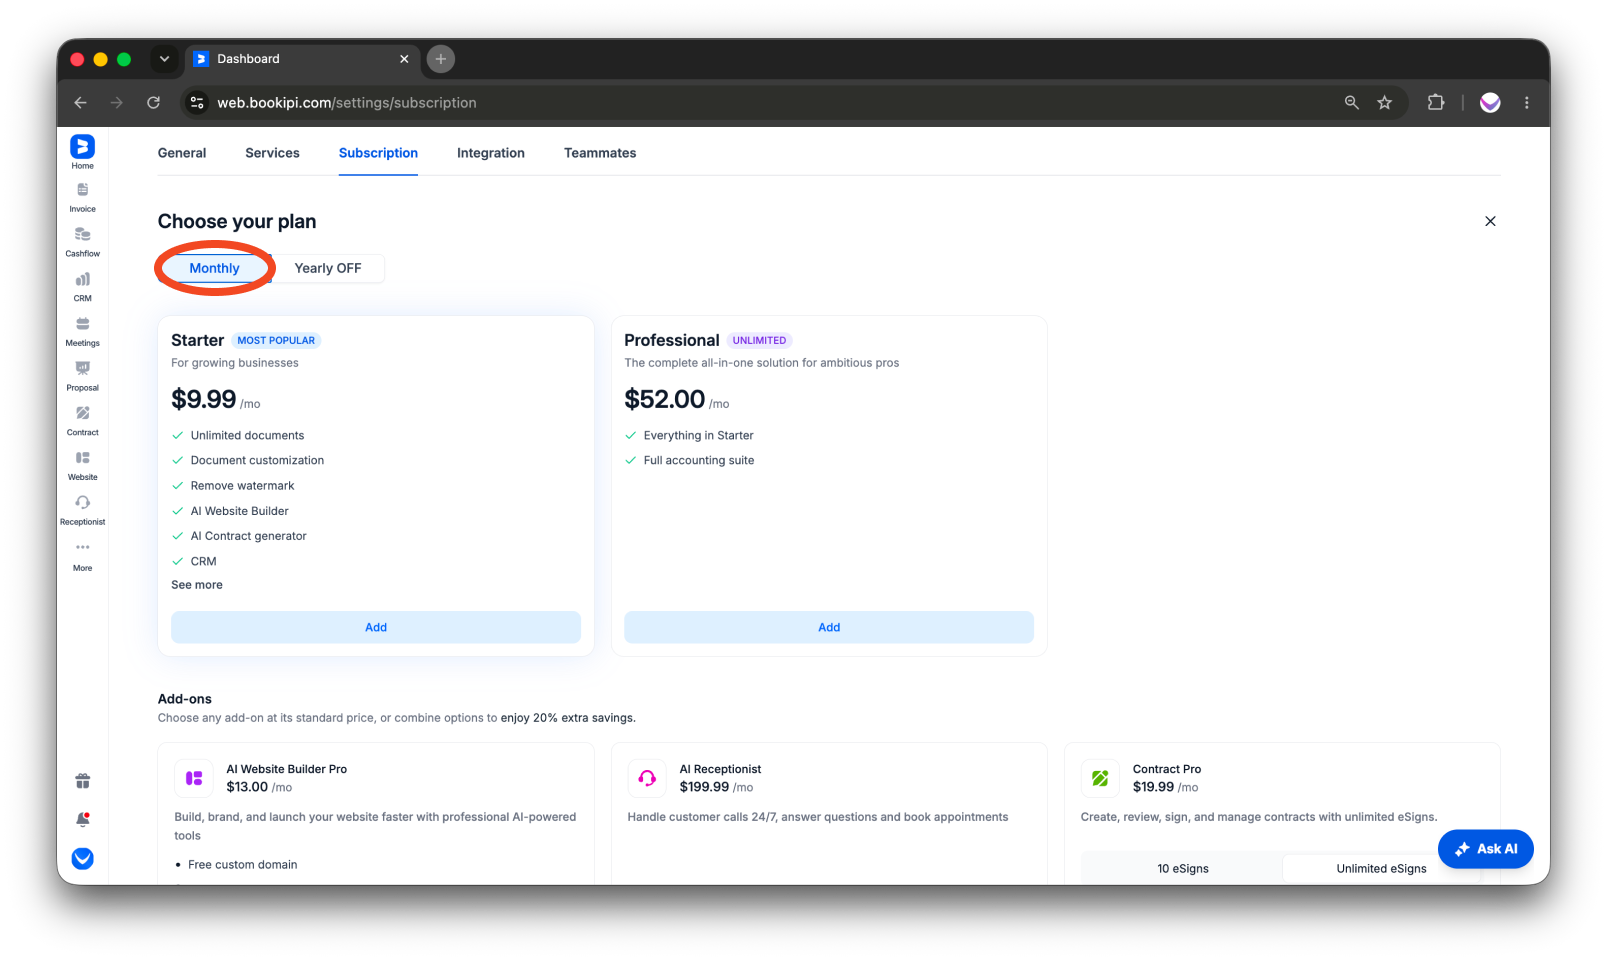Go back in browser history
The height and width of the screenshot is (960, 1608).
[x=81, y=102]
